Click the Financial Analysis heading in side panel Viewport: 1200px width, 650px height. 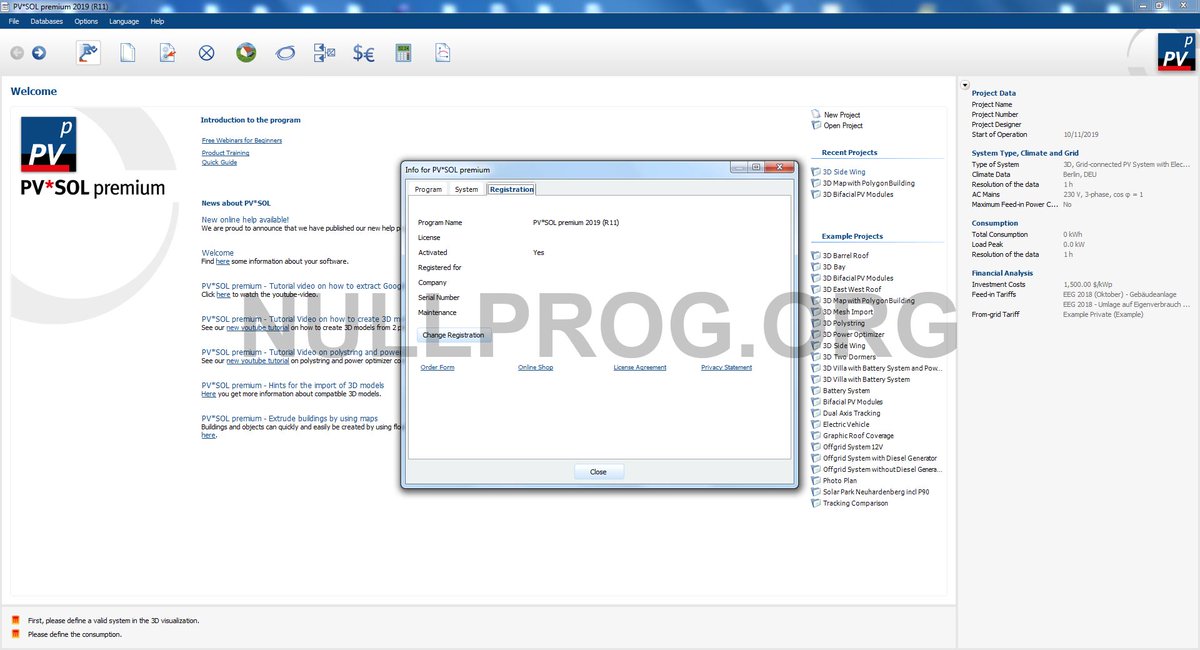point(1003,273)
